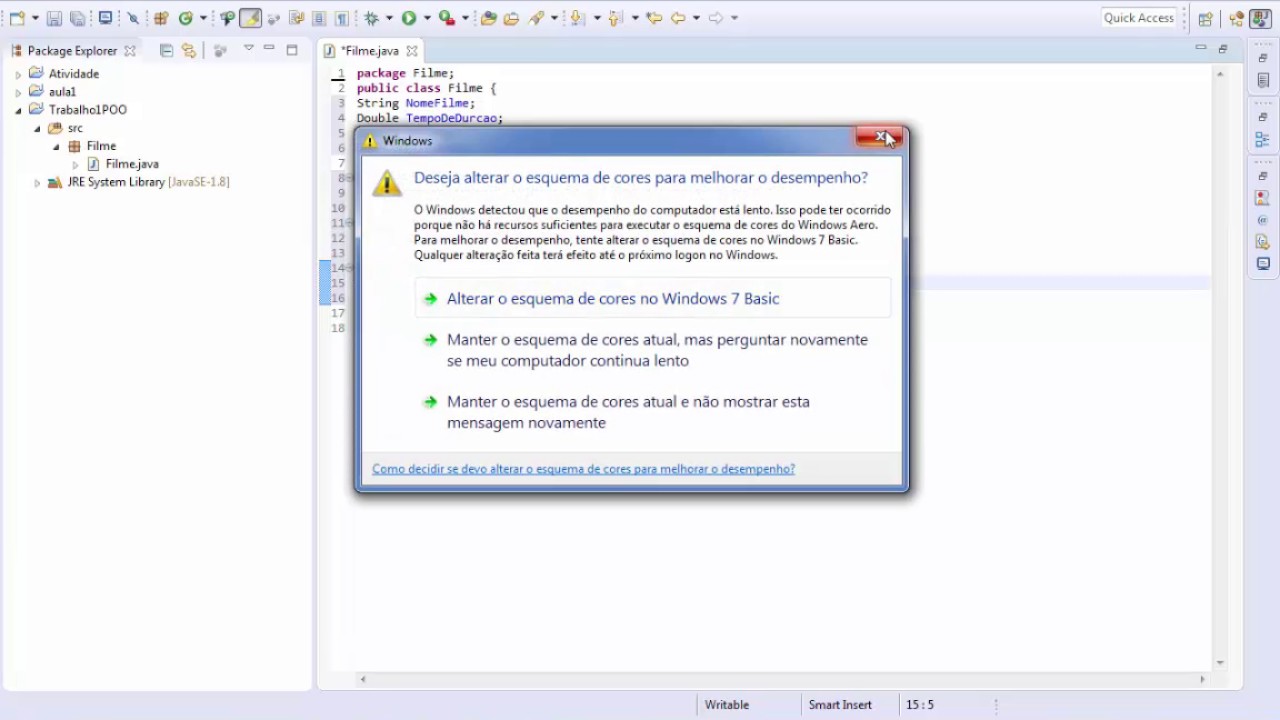1280x720 pixels.
Task: Click the Open Task folder icon
Action: [511, 18]
